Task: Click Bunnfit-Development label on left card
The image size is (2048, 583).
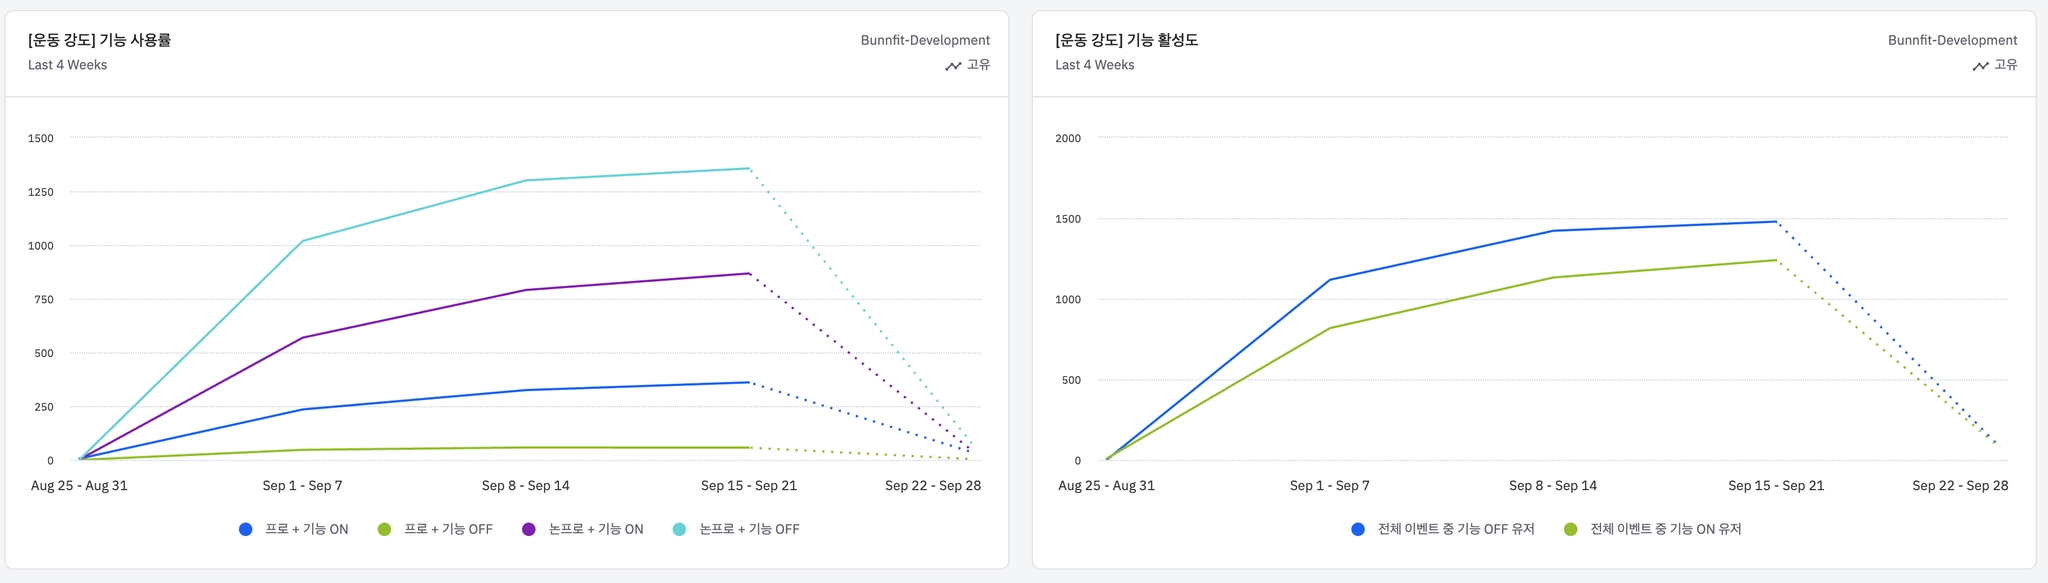Action: click(925, 40)
